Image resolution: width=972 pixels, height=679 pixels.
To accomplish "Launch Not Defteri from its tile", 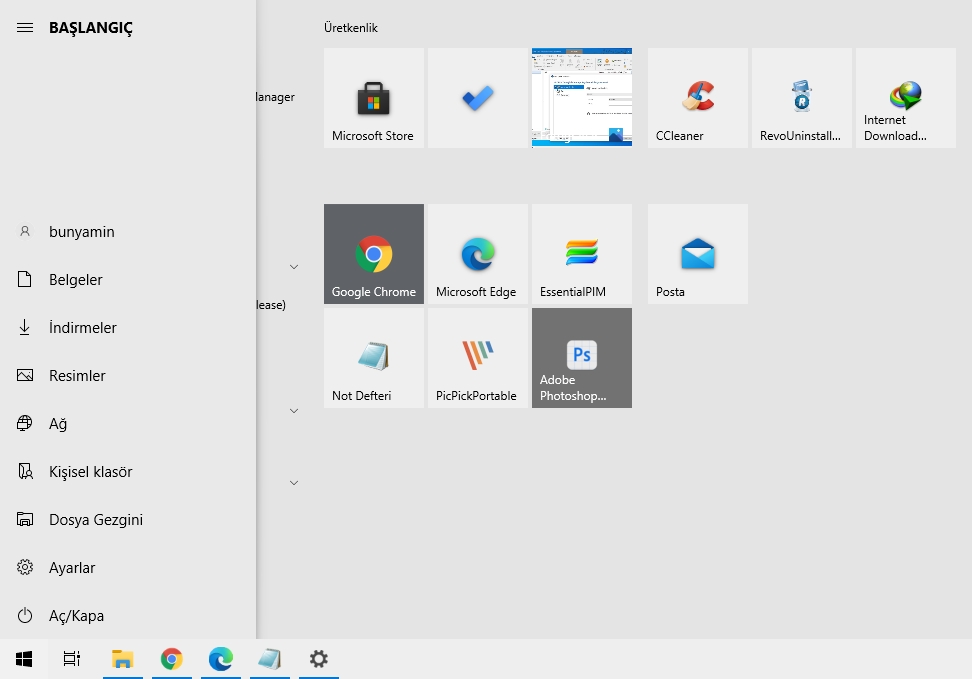I will (373, 358).
